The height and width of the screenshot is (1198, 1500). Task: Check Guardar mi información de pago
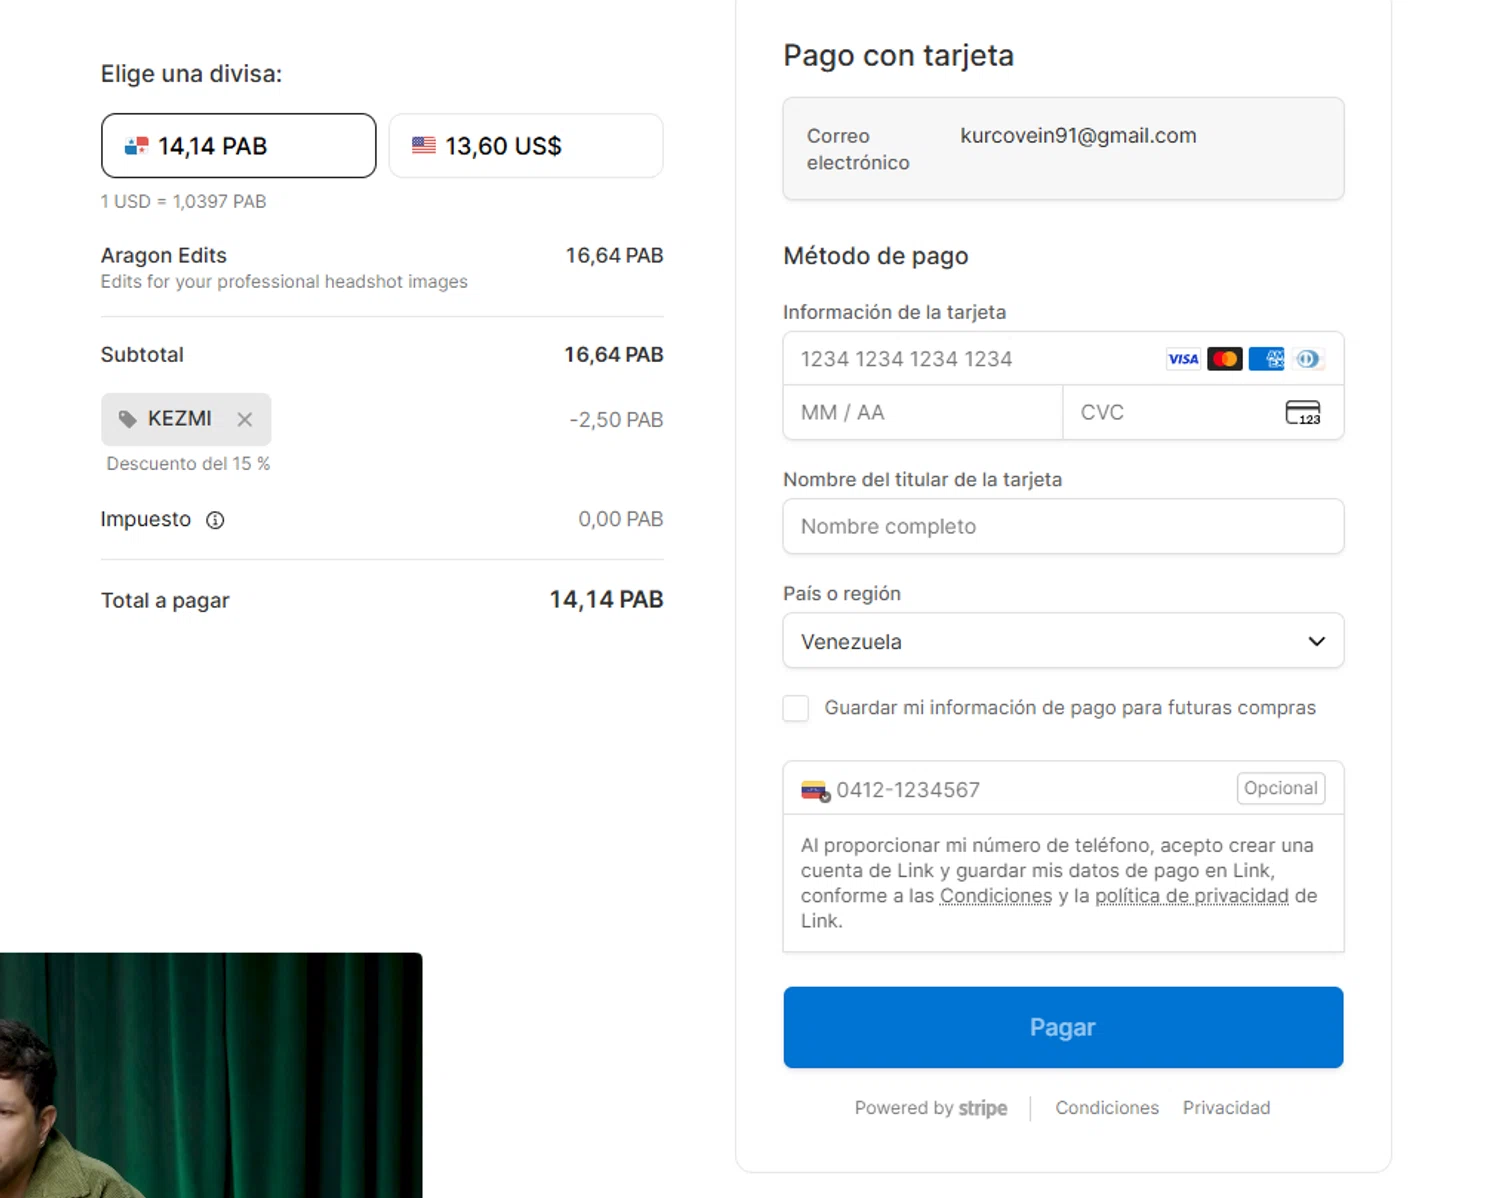point(796,708)
